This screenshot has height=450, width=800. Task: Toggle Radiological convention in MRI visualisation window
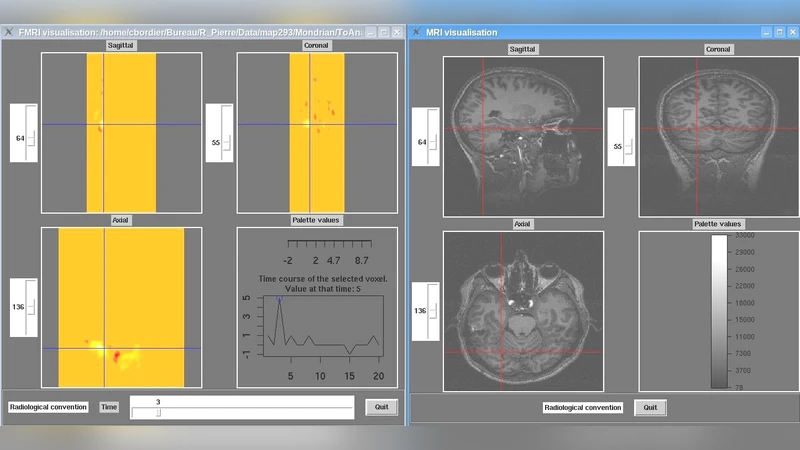pyautogui.click(x=583, y=408)
